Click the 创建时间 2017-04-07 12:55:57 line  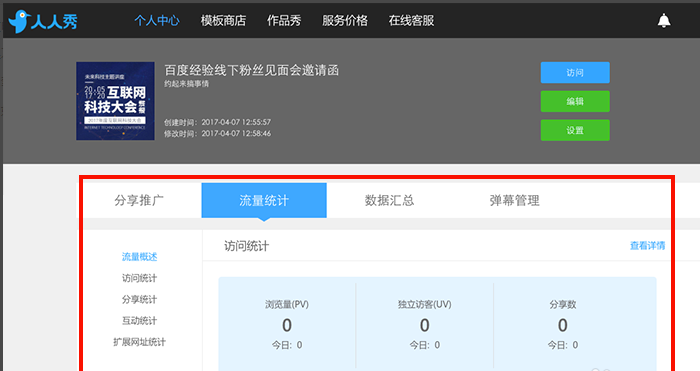217,122
